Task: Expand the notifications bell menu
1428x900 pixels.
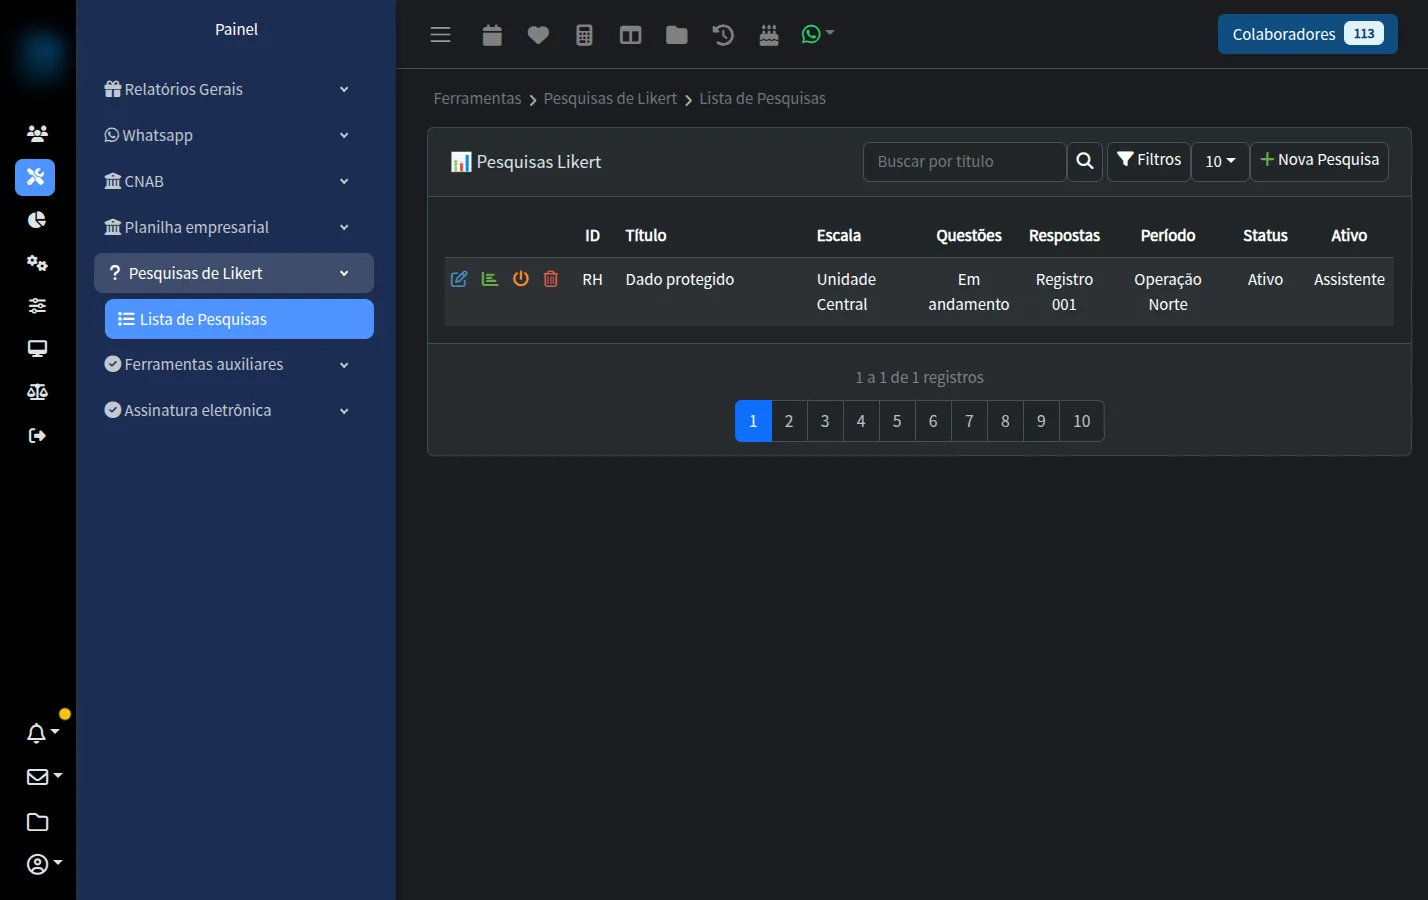Action: tap(42, 733)
